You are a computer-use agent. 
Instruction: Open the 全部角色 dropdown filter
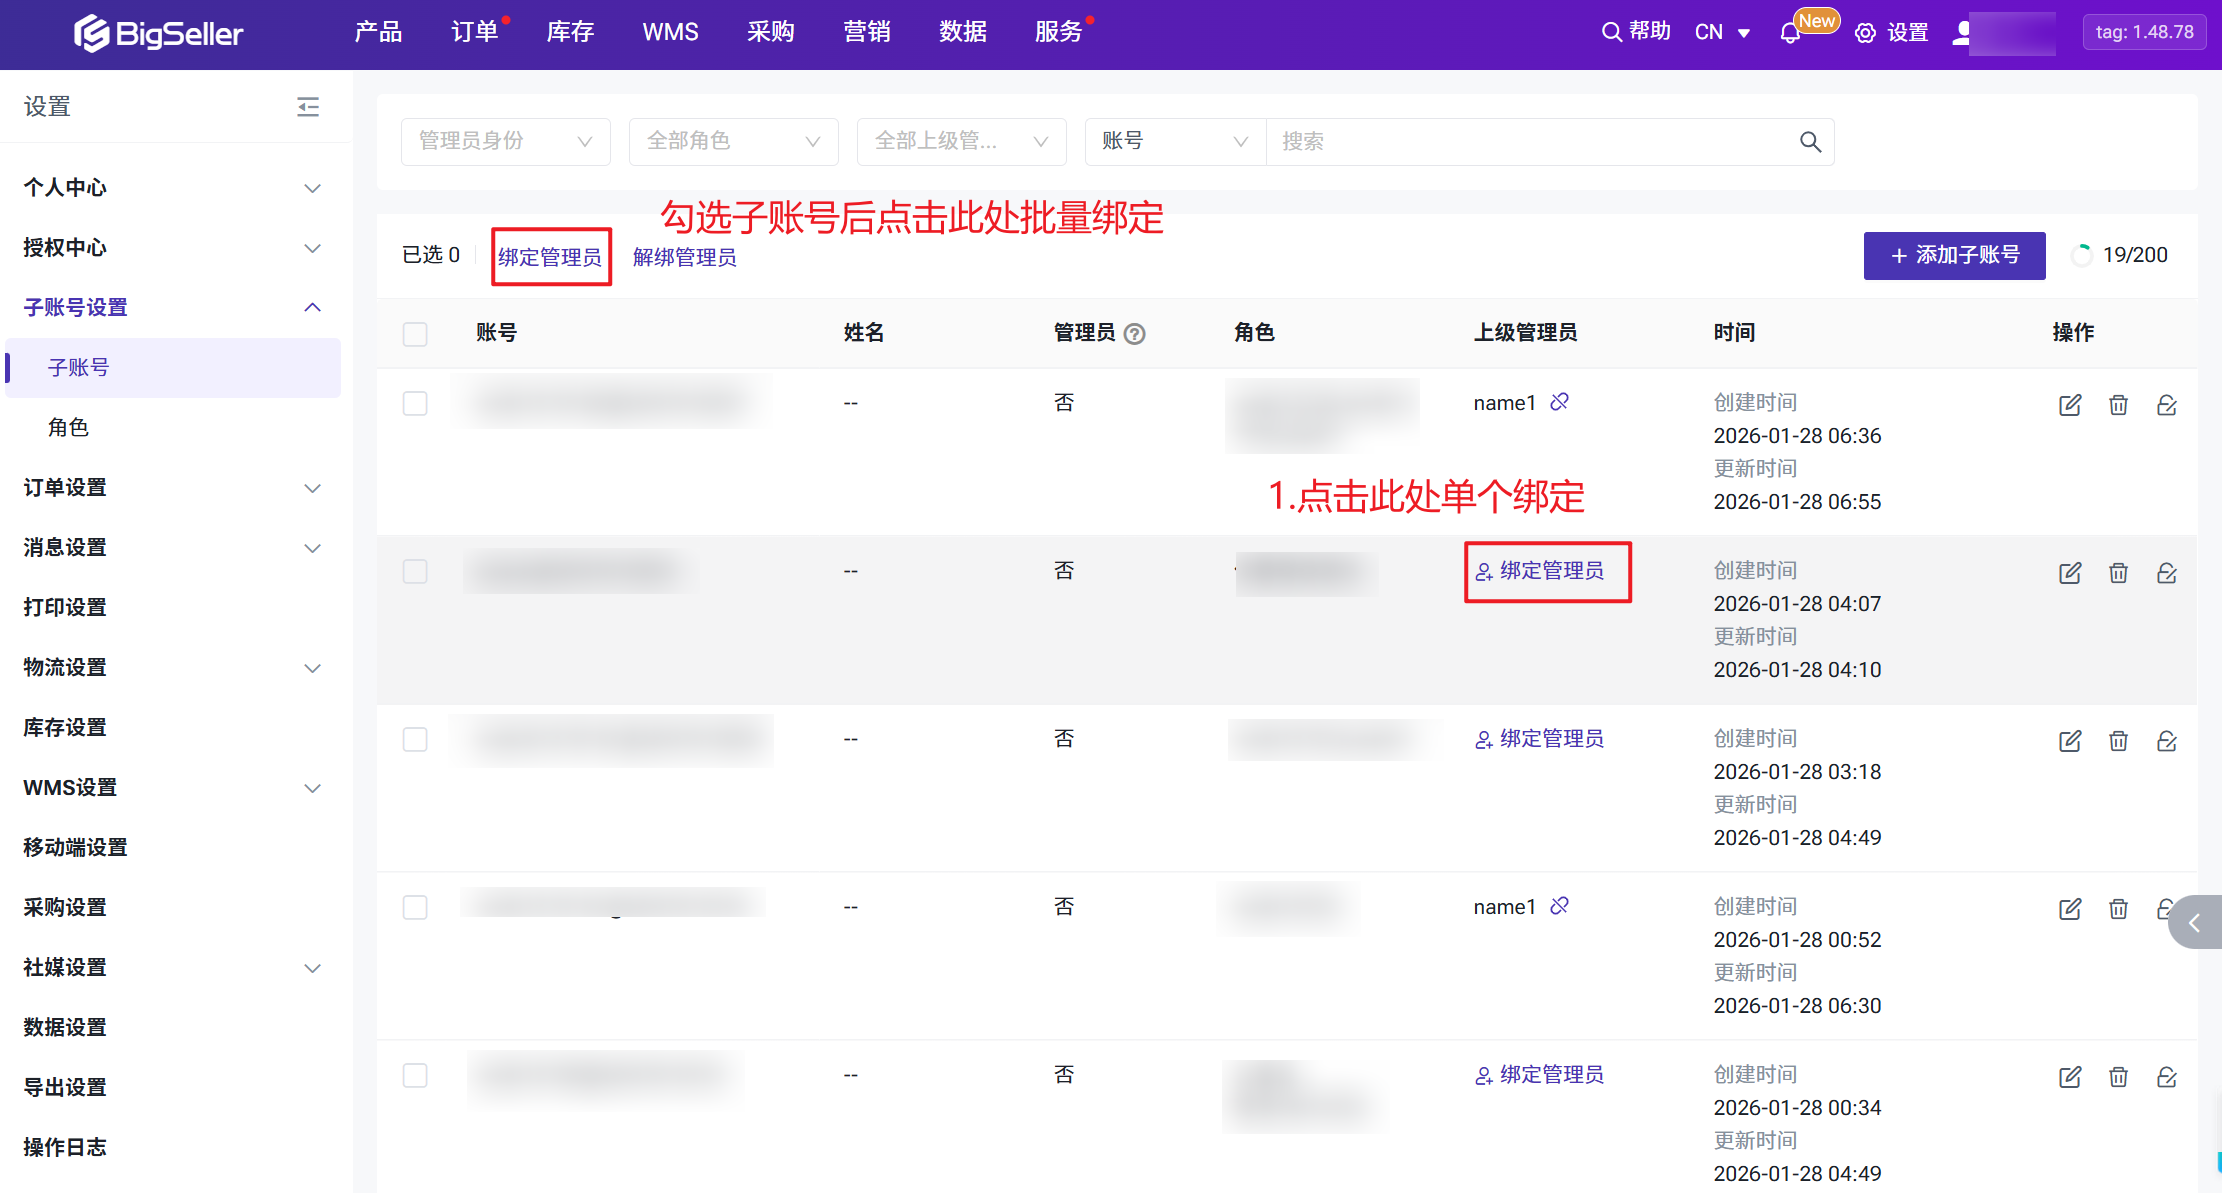click(x=733, y=142)
